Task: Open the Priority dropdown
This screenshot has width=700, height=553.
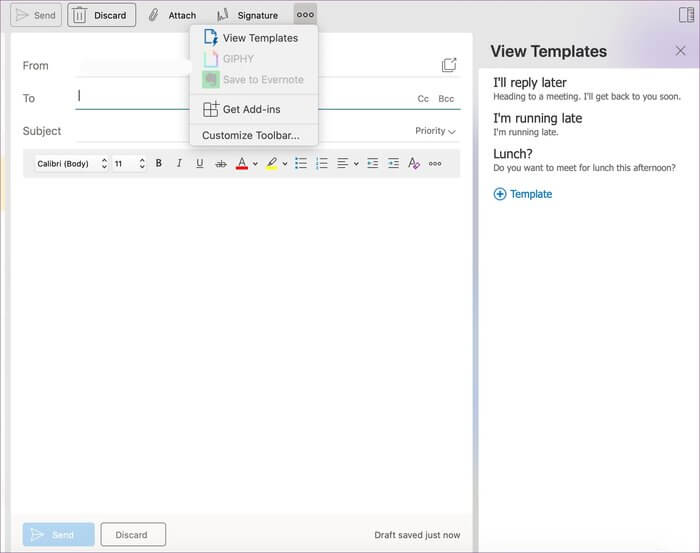Action: click(x=436, y=131)
